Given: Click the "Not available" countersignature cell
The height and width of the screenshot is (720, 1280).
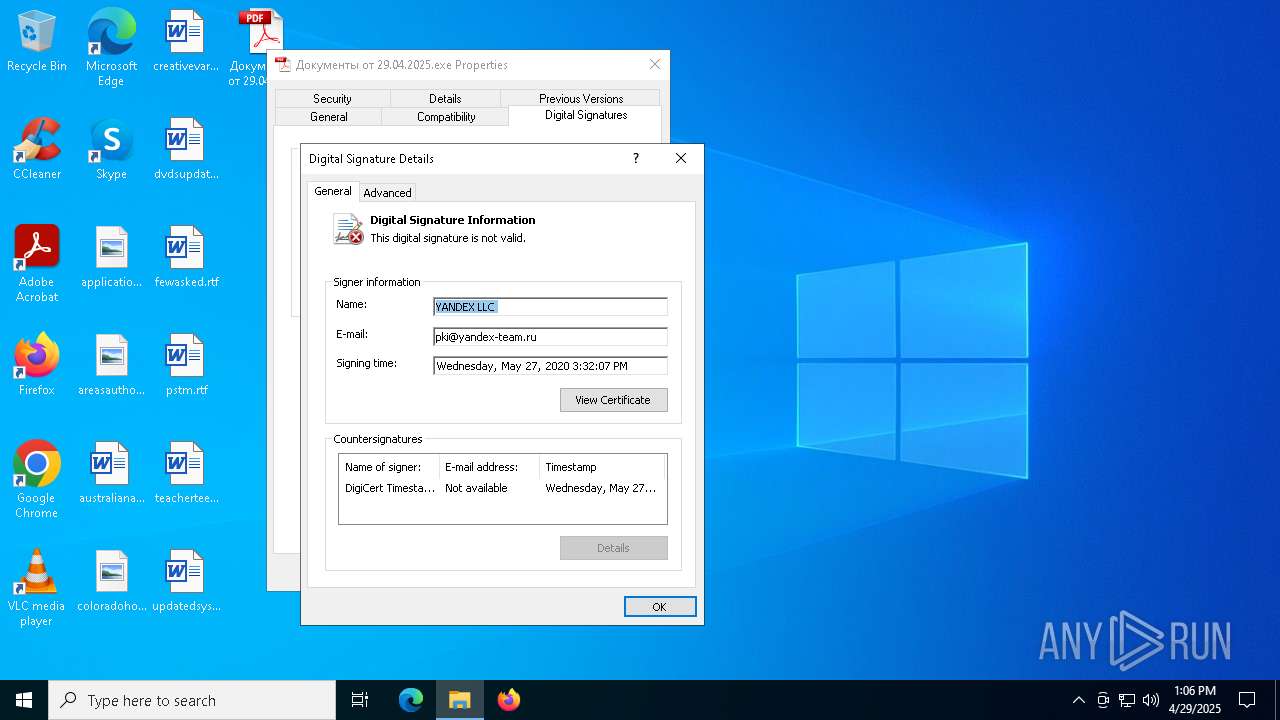Looking at the screenshot, I should (476, 488).
